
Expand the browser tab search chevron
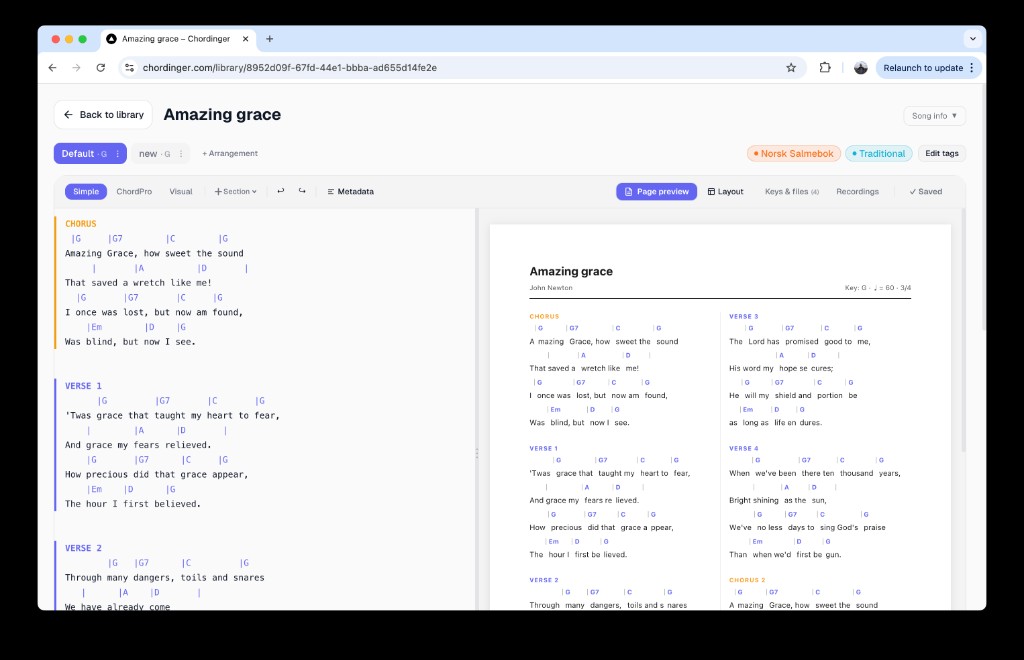pyautogui.click(x=971, y=39)
